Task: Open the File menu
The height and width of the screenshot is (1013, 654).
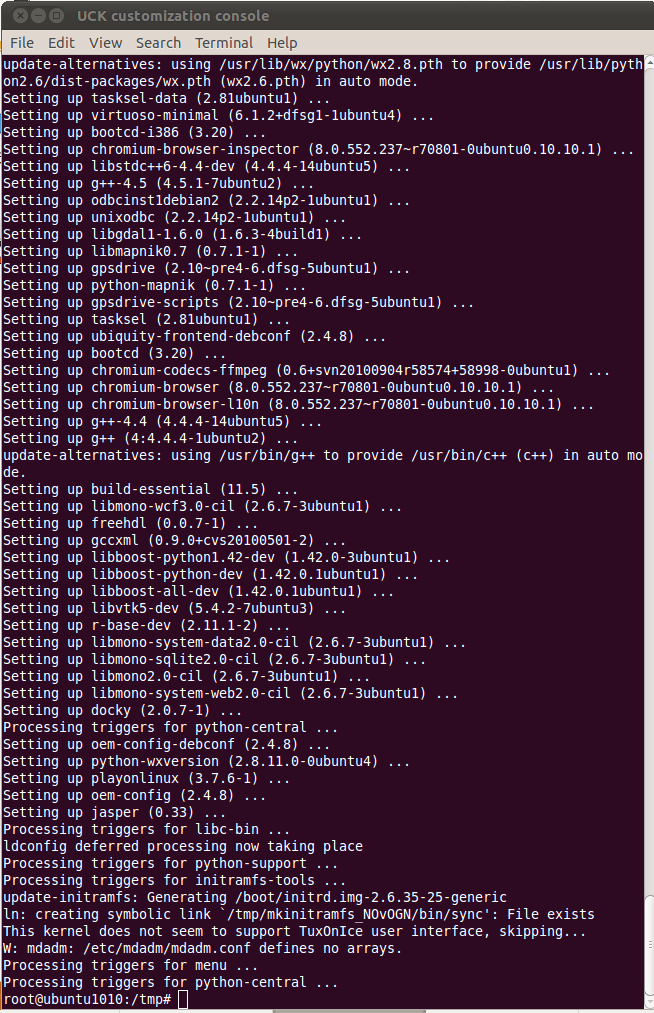Action: click(x=22, y=43)
